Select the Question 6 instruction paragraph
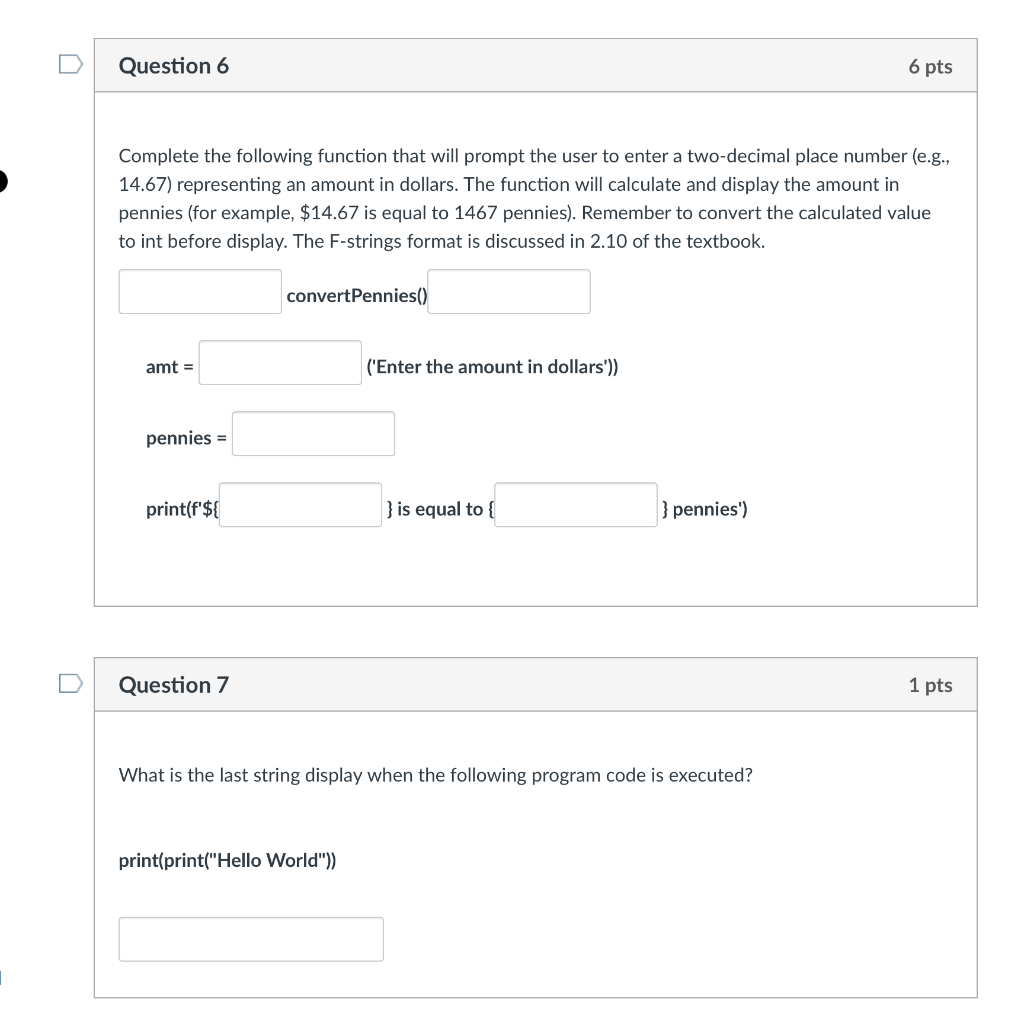This screenshot has width=1024, height=1018. pyautogui.click(x=533, y=197)
